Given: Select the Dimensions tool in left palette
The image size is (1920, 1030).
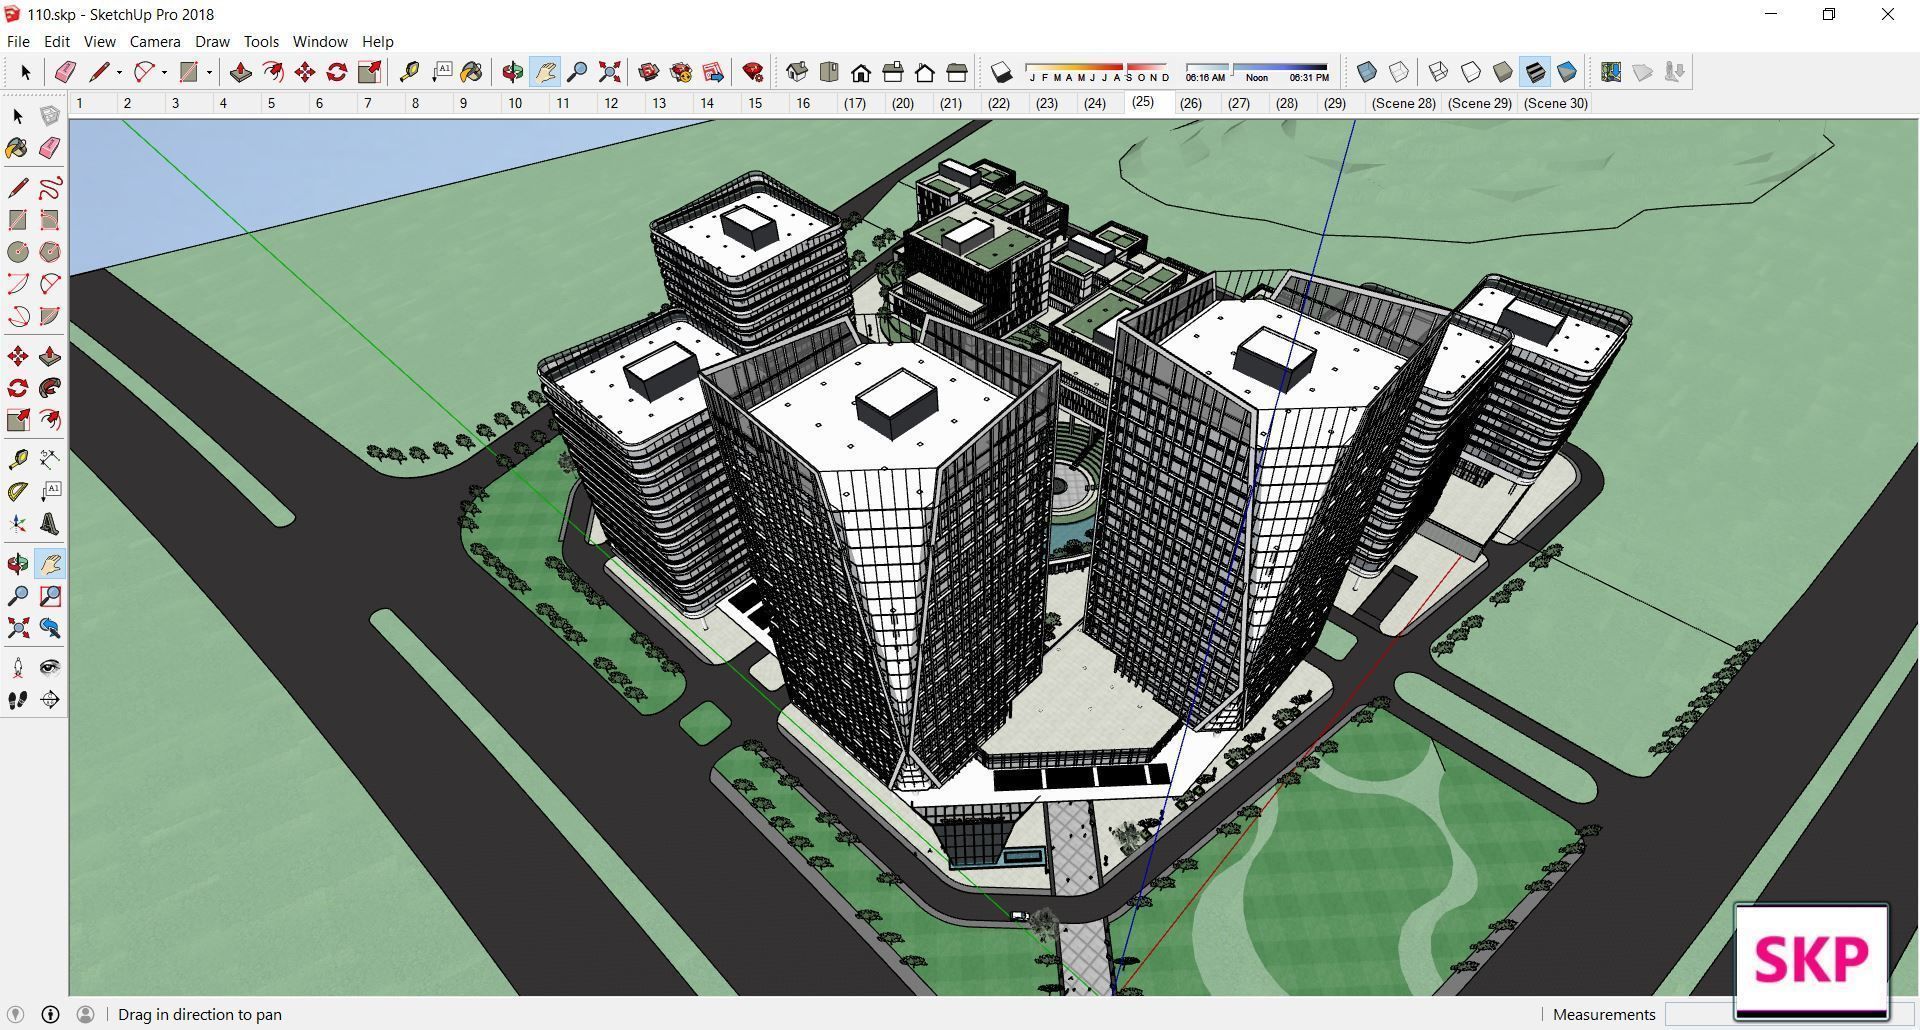Looking at the screenshot, I should pos(50,459).
